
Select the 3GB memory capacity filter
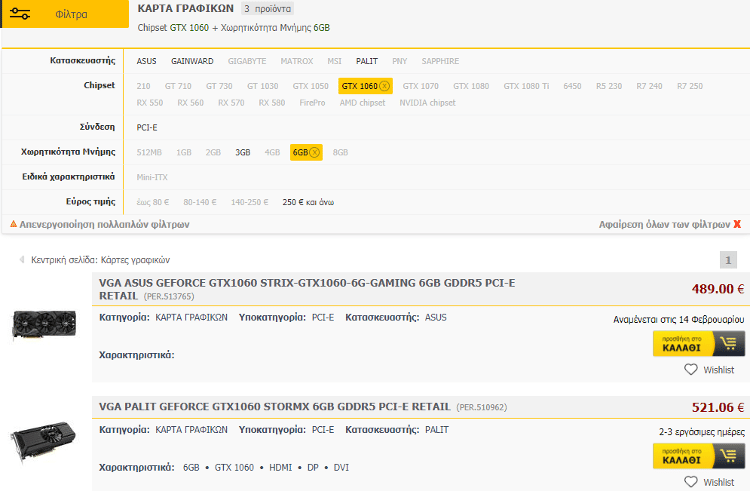click(243, 153)
